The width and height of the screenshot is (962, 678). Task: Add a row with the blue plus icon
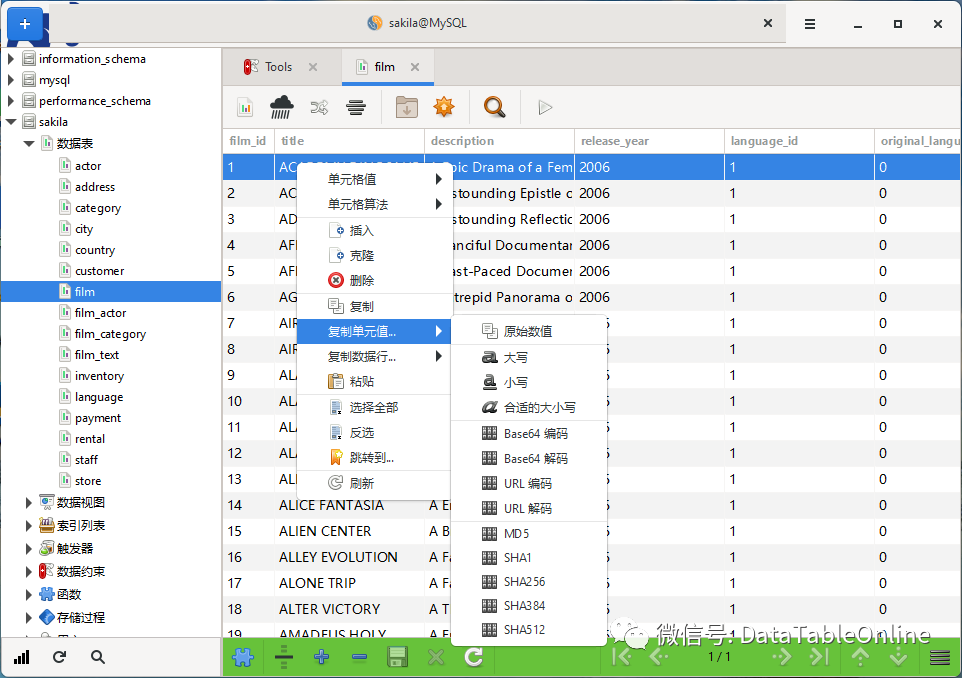(321, 657)
